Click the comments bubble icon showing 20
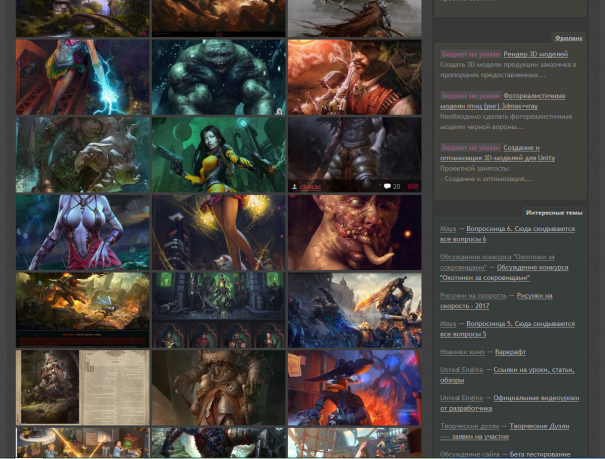605x459 pixels. coord(388,186)
